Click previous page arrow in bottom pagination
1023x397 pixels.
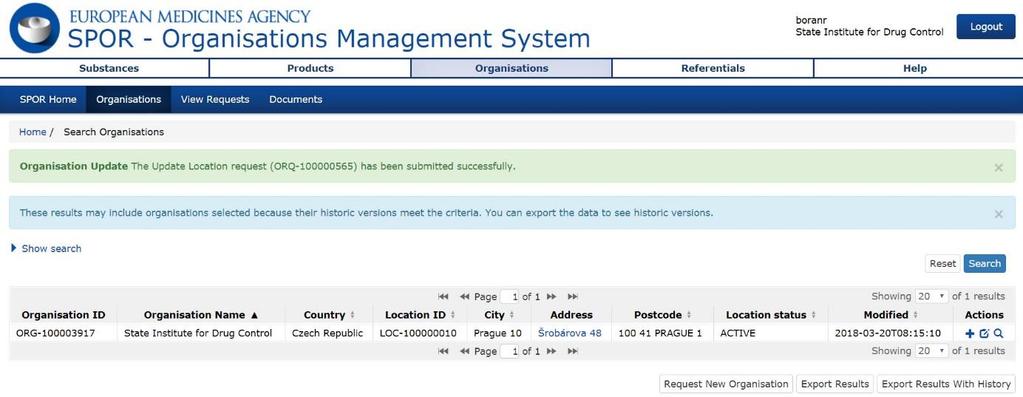coord(465,351)
